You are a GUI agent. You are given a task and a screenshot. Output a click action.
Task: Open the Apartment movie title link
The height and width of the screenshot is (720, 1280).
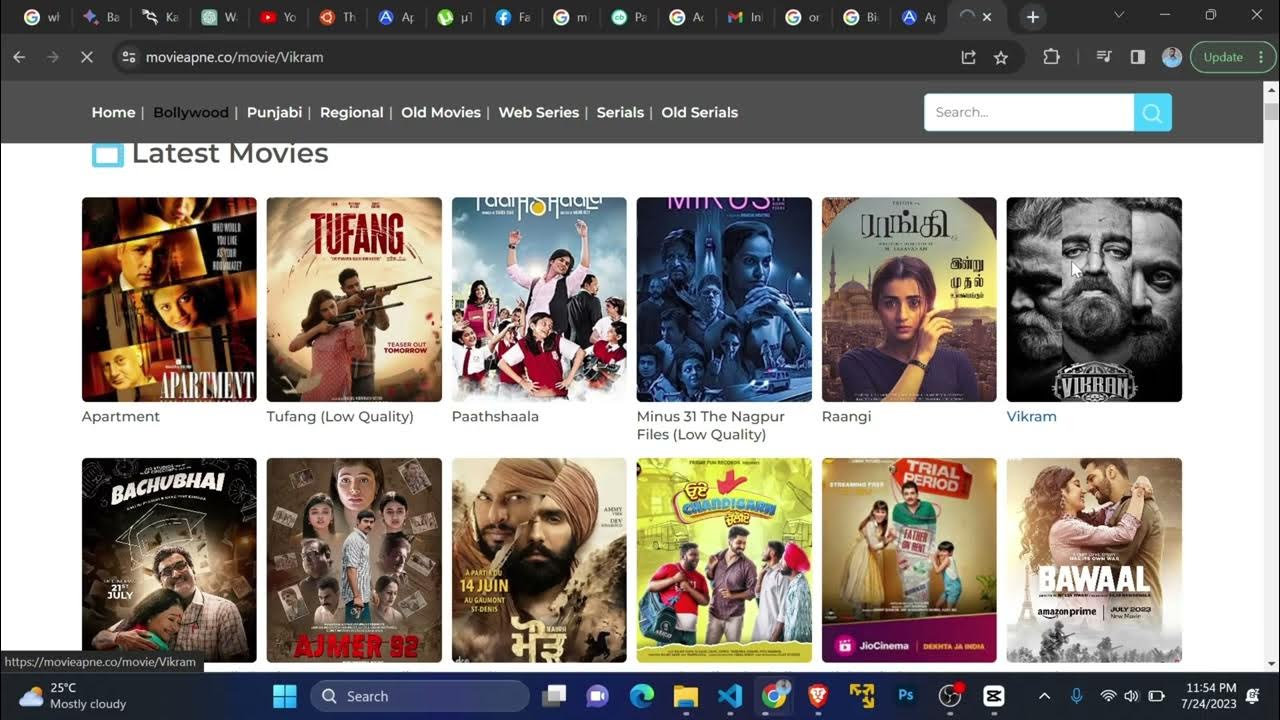click(120, 416)
